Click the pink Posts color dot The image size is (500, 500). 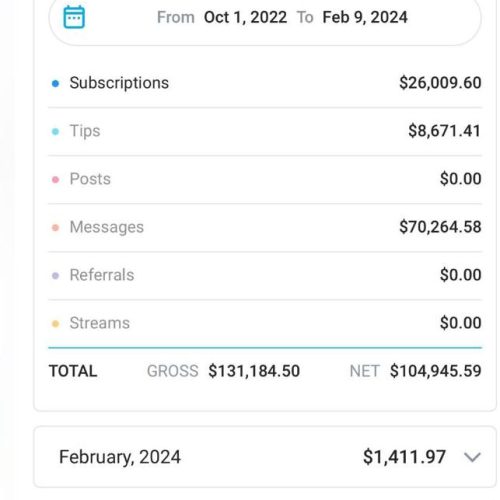[56, 180]
